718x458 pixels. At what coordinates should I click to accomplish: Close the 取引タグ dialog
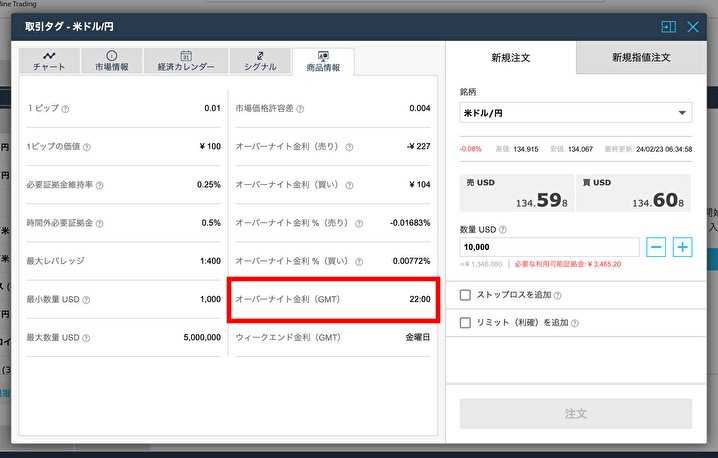[693, 27]
